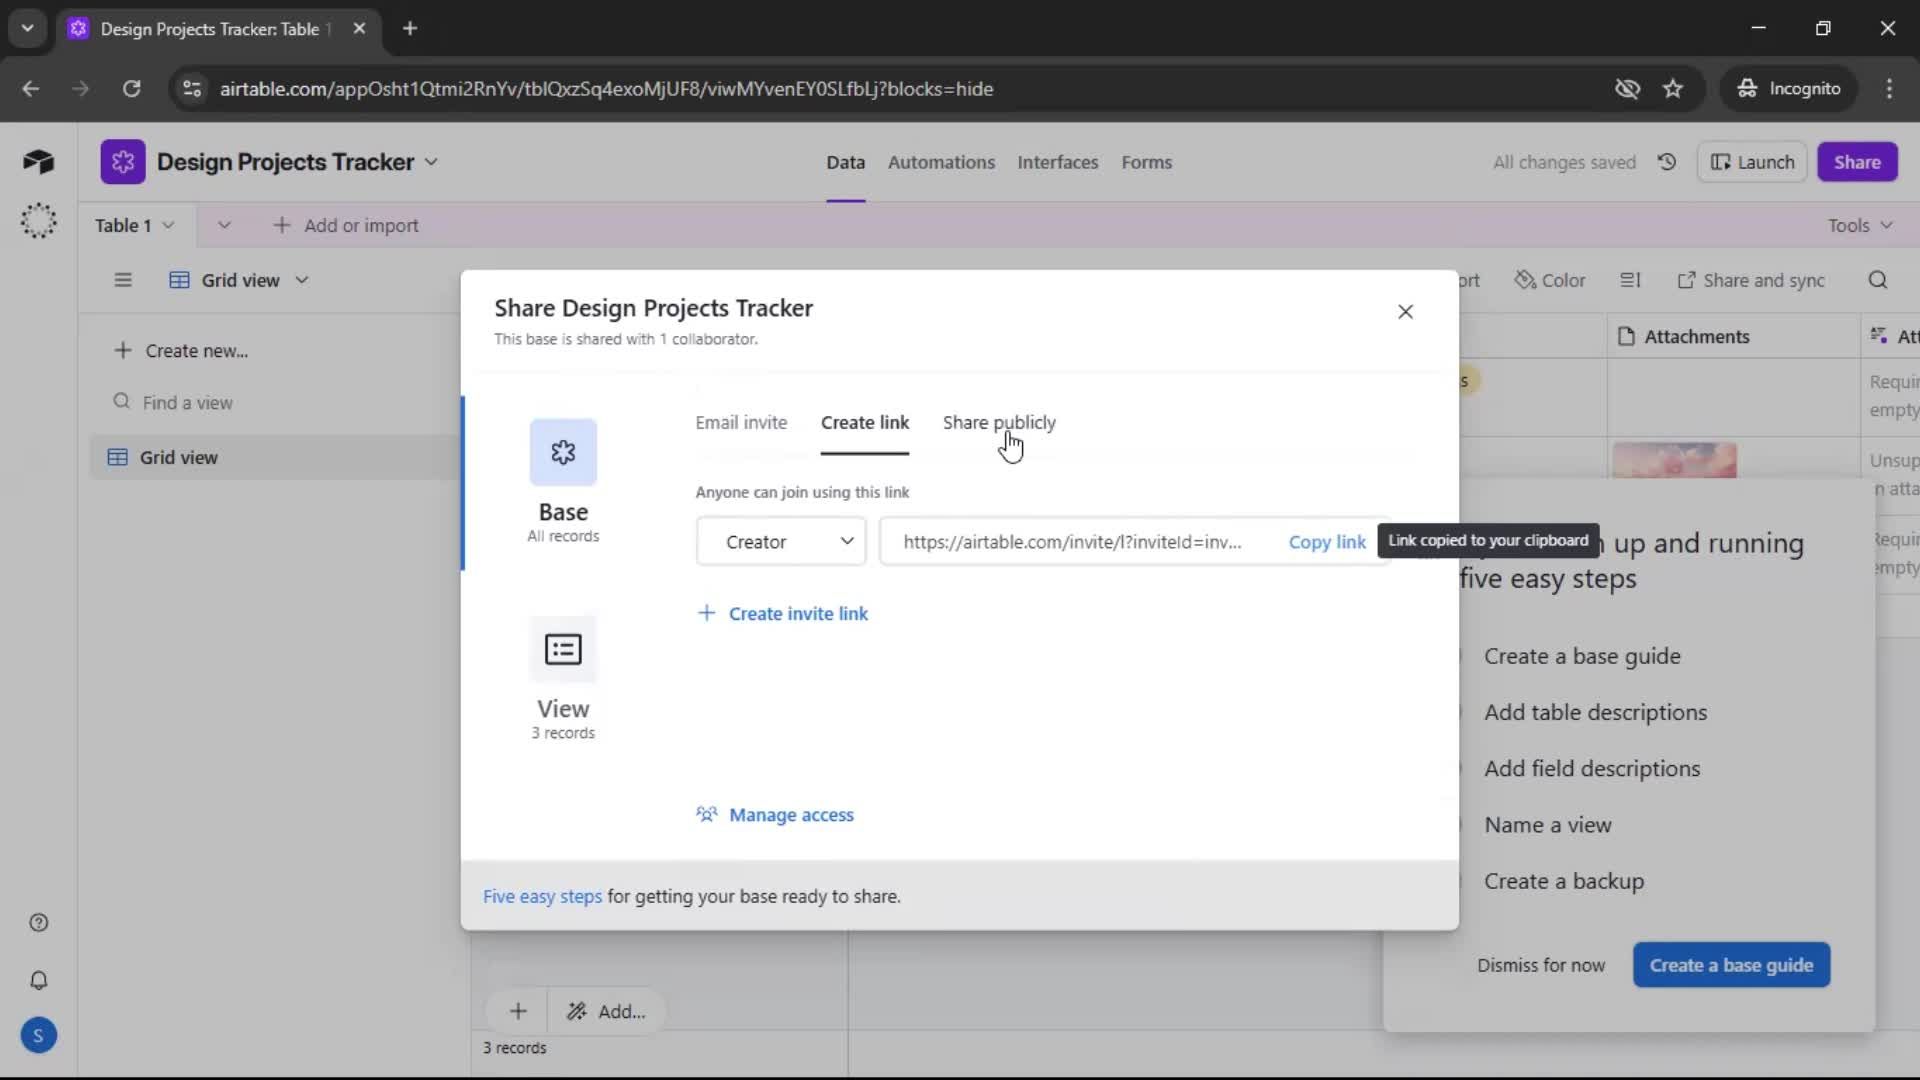The width and height of the screenshot is (1920, 1080).
Task: Click the Add... wand button
Action: tap(606, 1012)
